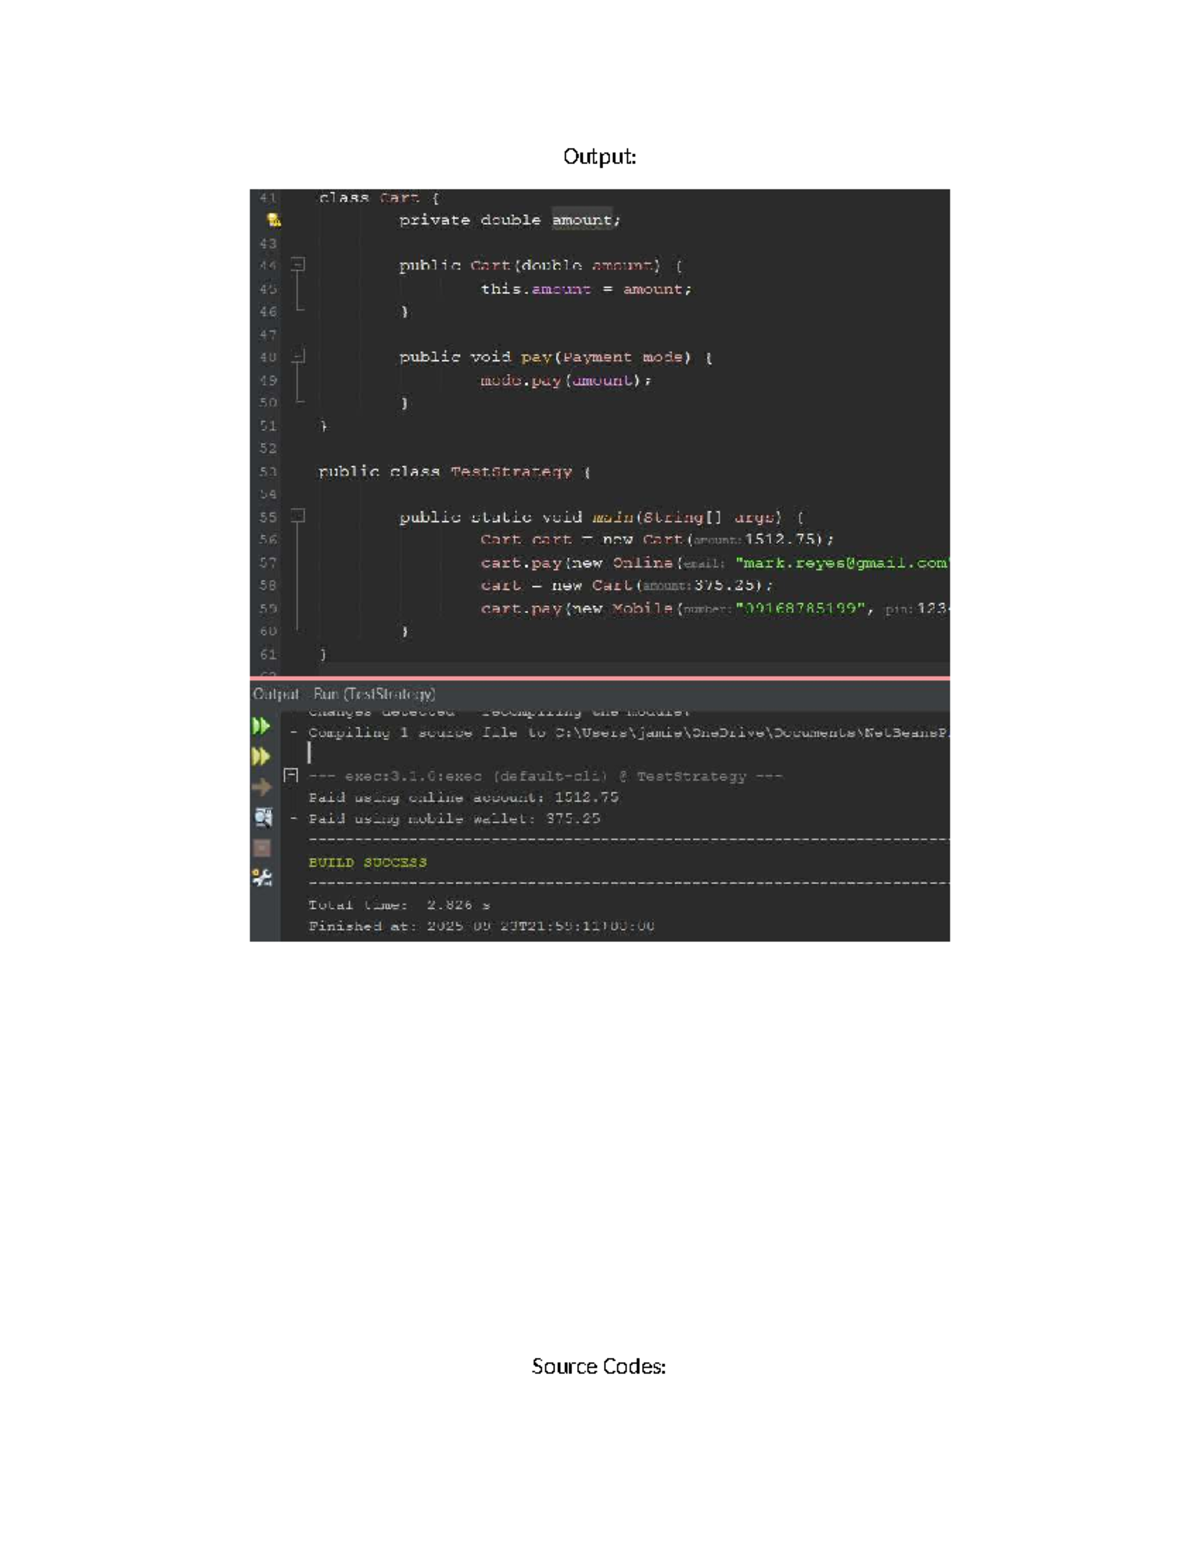Open the Maven settings wrench icon
The width and height of the screenshot is (1200, 1553).
(262, 877)
